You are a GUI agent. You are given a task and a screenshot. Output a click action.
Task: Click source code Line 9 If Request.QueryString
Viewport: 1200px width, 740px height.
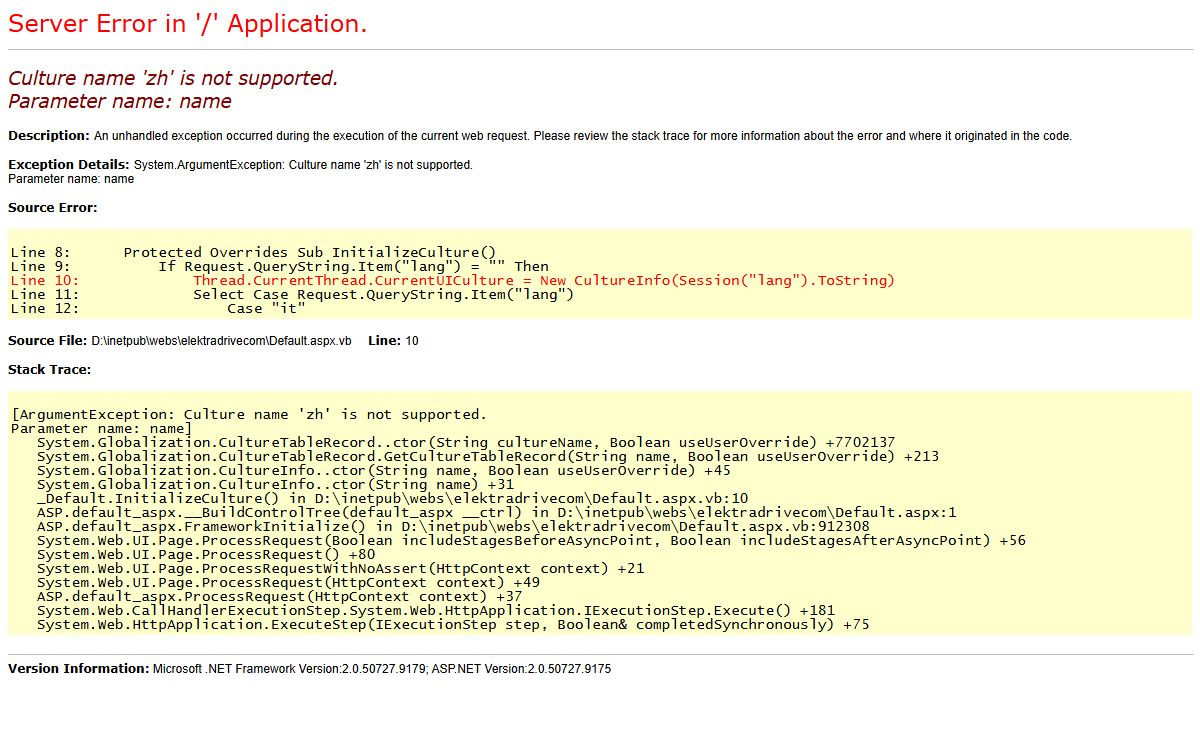point(280,266)
